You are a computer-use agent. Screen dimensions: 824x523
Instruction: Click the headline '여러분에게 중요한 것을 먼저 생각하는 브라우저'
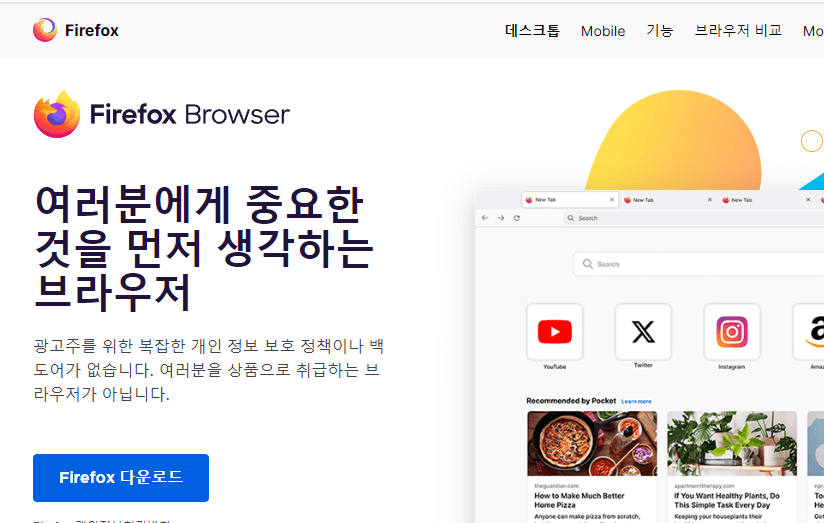click(204, 248)
